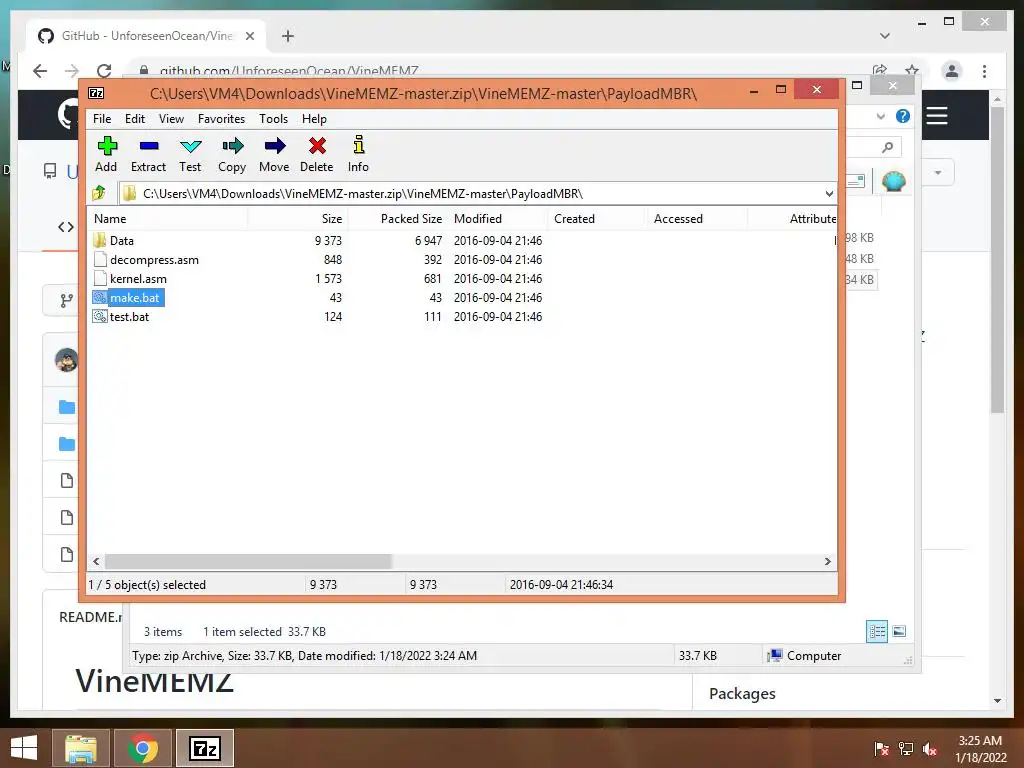Open the Chrome profile avatar
This screenshot has width=1024, height=768.
pyautogui.click(x=952, y=71)
